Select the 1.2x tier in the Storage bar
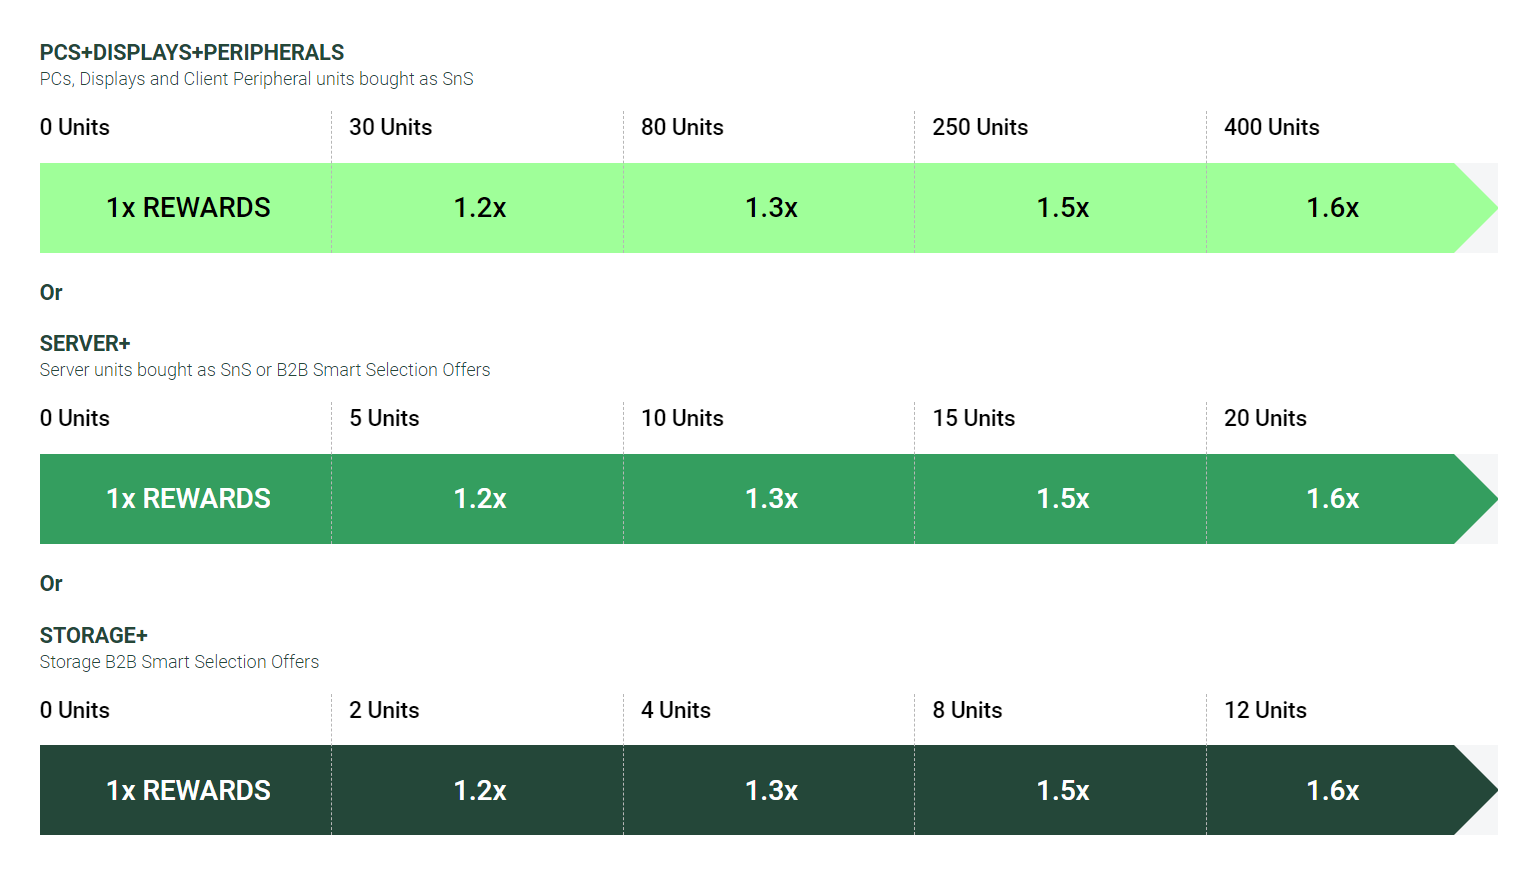Image resolution: width=1524 pixels, height=871 pixels. 479,791
